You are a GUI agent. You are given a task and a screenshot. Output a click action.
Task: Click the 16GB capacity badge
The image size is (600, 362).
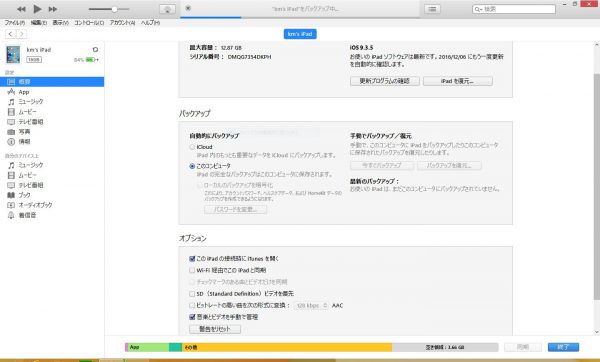34,60
